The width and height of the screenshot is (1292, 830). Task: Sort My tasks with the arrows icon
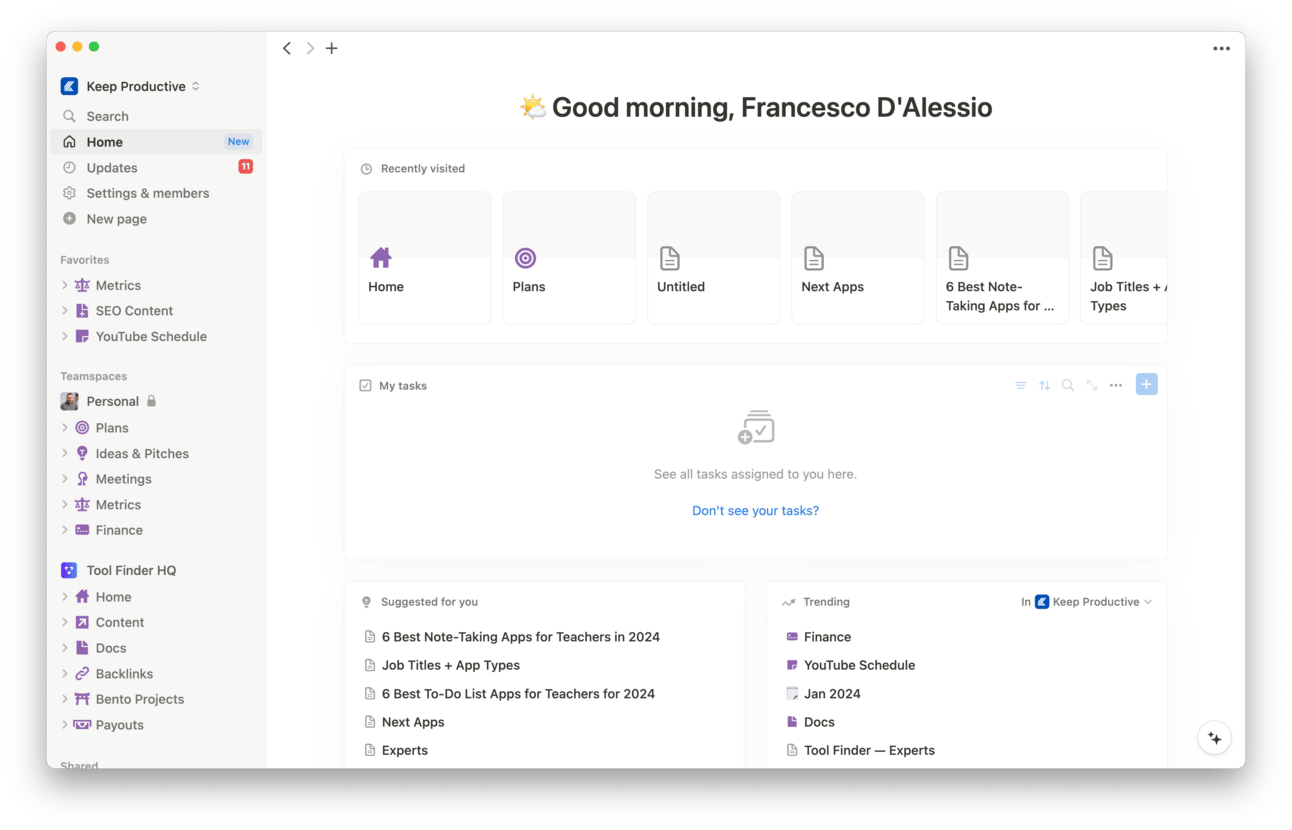pos(1044,385)
